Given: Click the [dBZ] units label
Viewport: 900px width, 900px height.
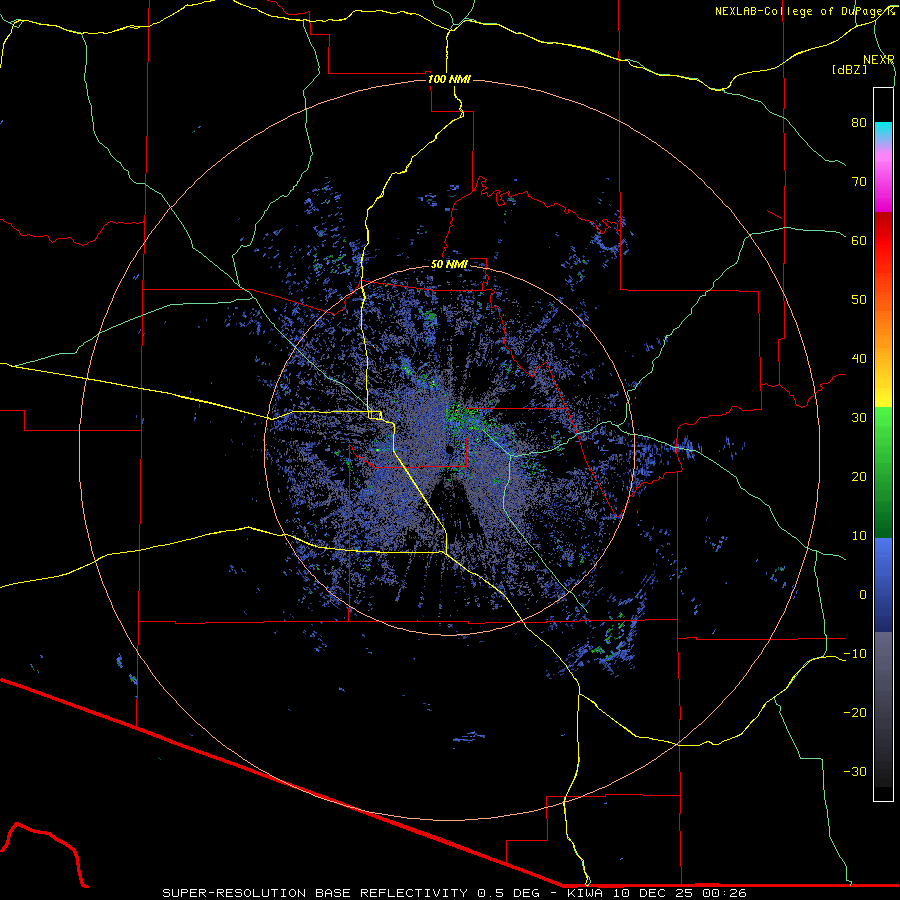Looking at the screenshot, I should tap(849, 70).
